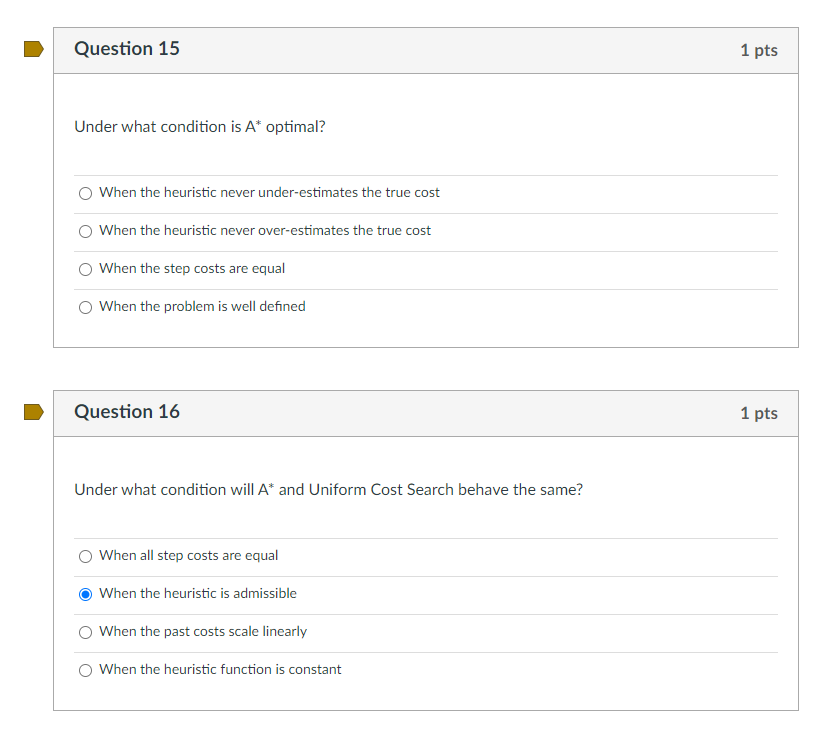Click the 'Question 16' header title
Viewport: 825px width, 736px height.
pyautogui.click(x=127, y=412)
